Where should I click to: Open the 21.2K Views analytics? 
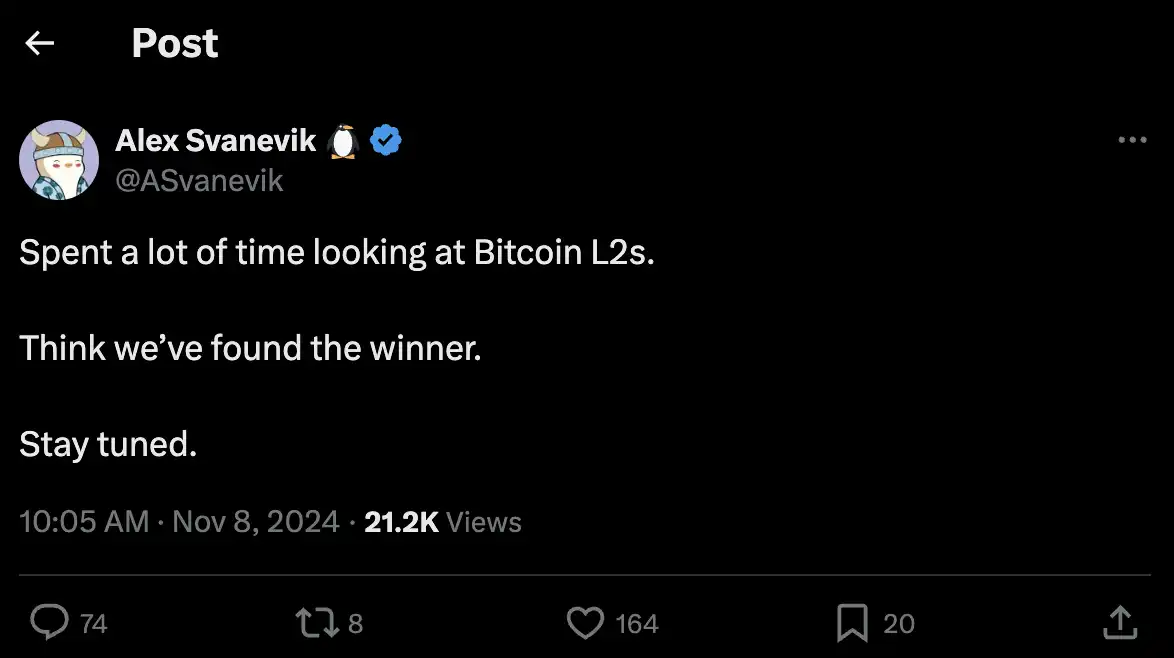(x=442, y=522)
